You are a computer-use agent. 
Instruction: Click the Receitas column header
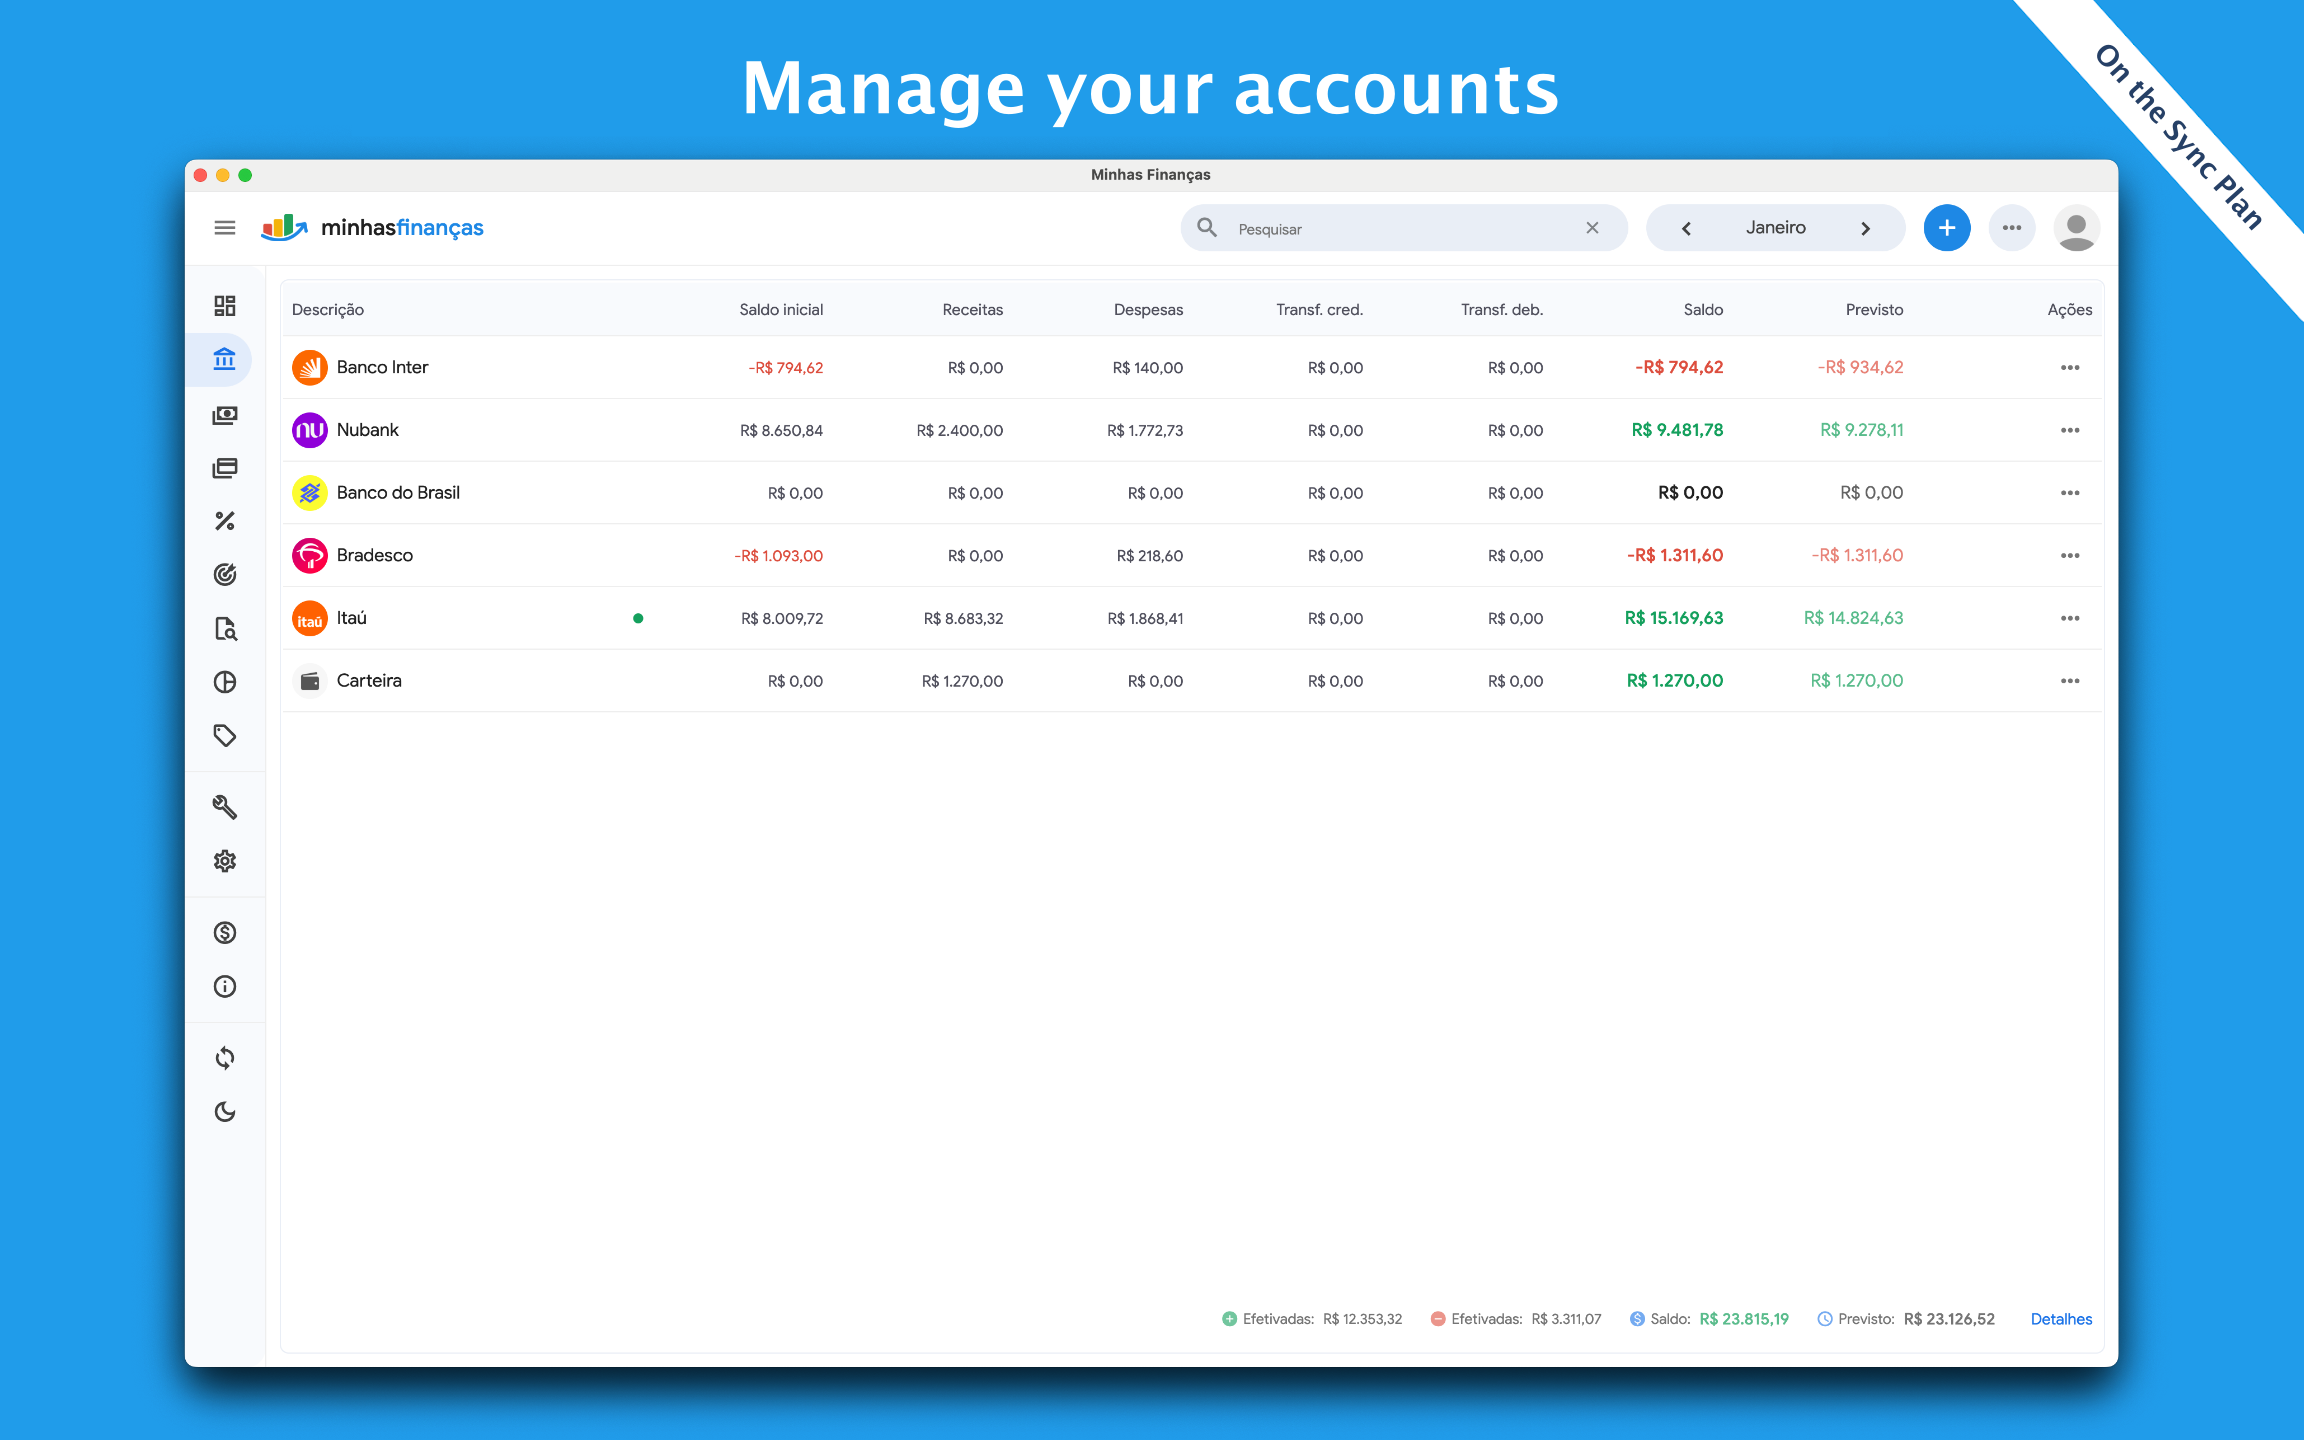(973, 310)
